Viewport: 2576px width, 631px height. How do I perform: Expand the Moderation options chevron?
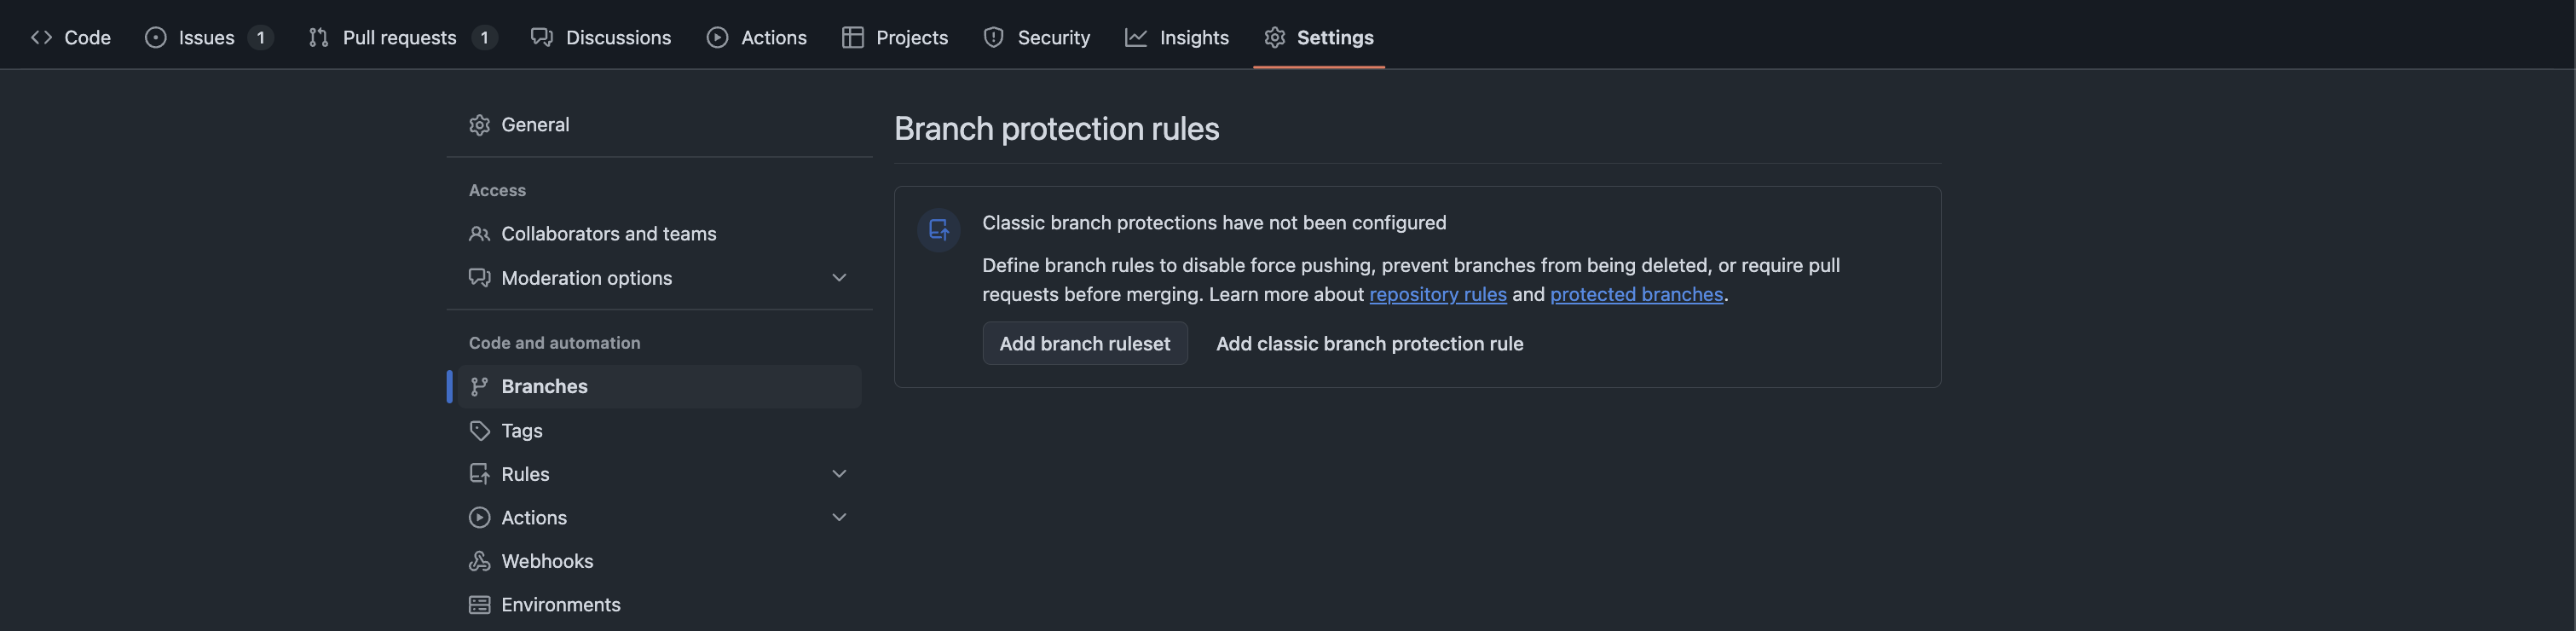pyautogui.click(x=839, y=278)
